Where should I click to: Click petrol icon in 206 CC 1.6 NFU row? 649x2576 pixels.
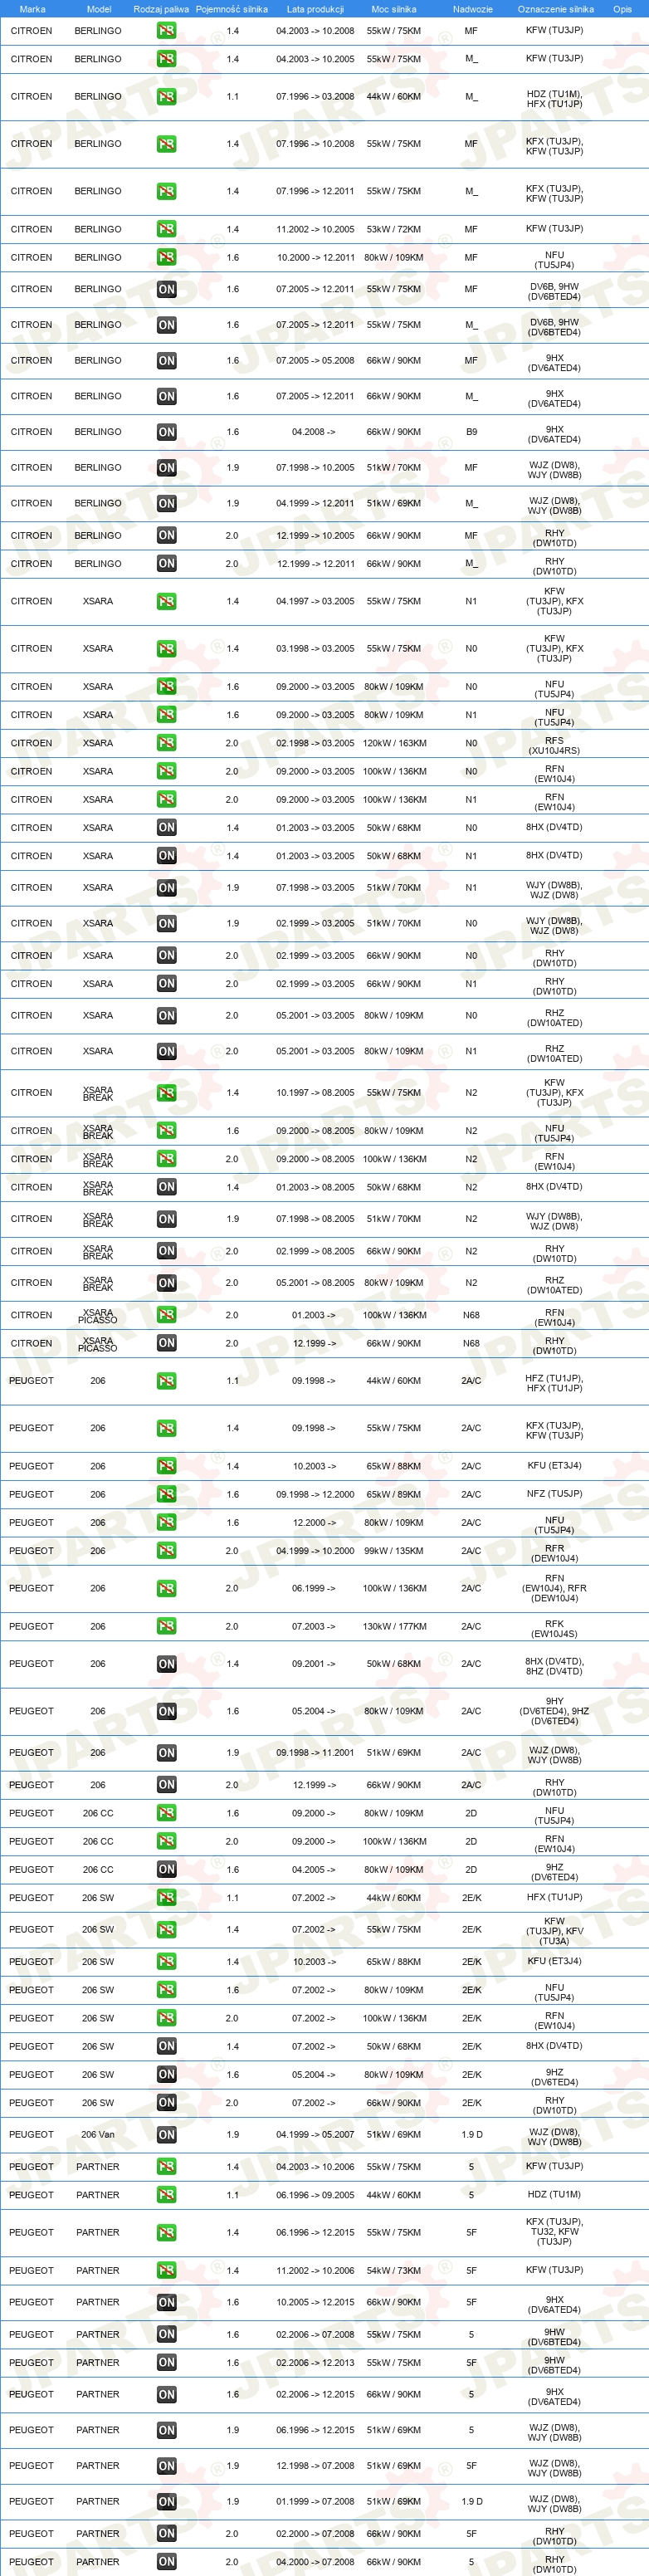point(166,1813)
